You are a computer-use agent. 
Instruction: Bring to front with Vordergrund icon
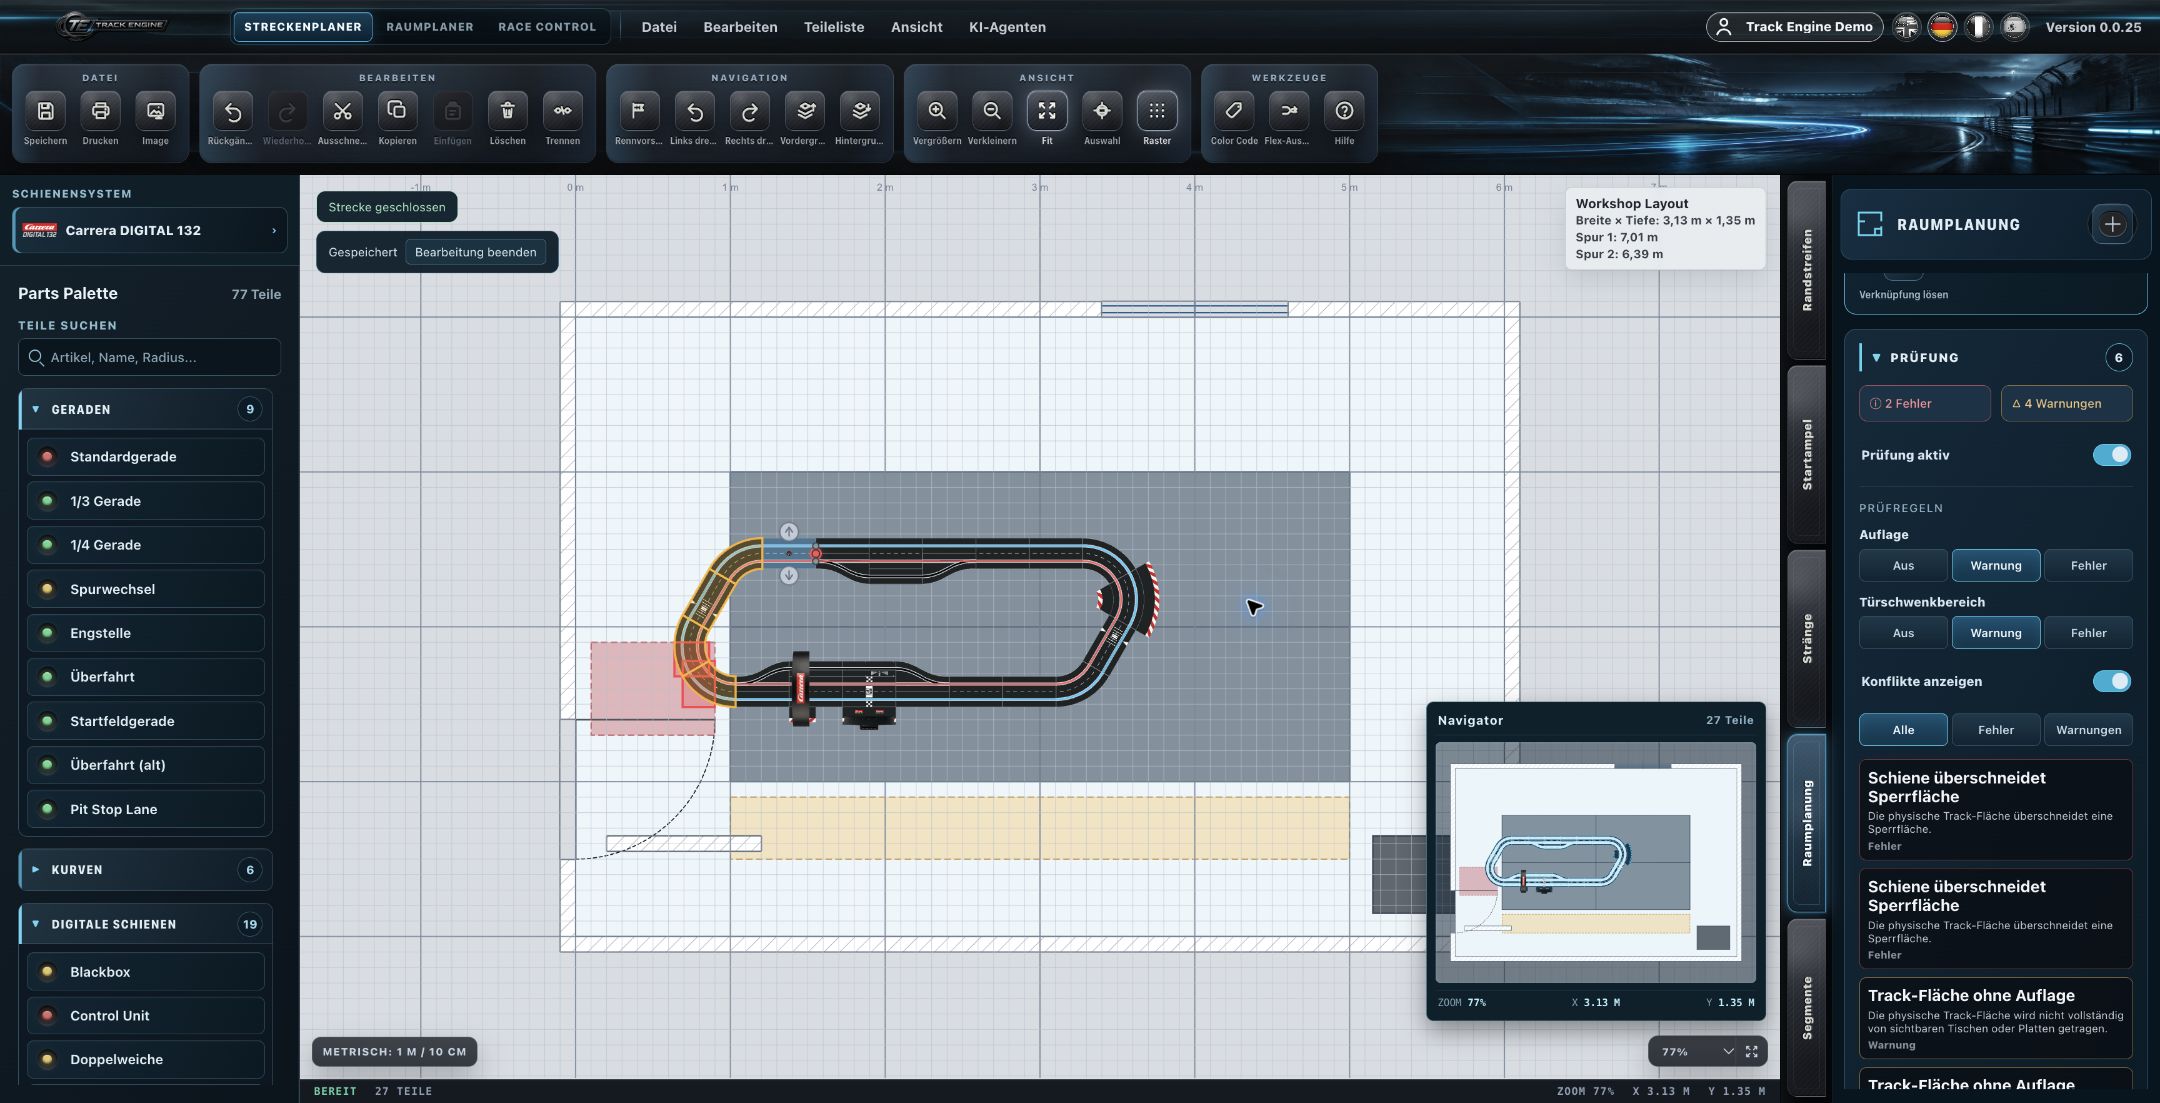[x=805, y=111]
